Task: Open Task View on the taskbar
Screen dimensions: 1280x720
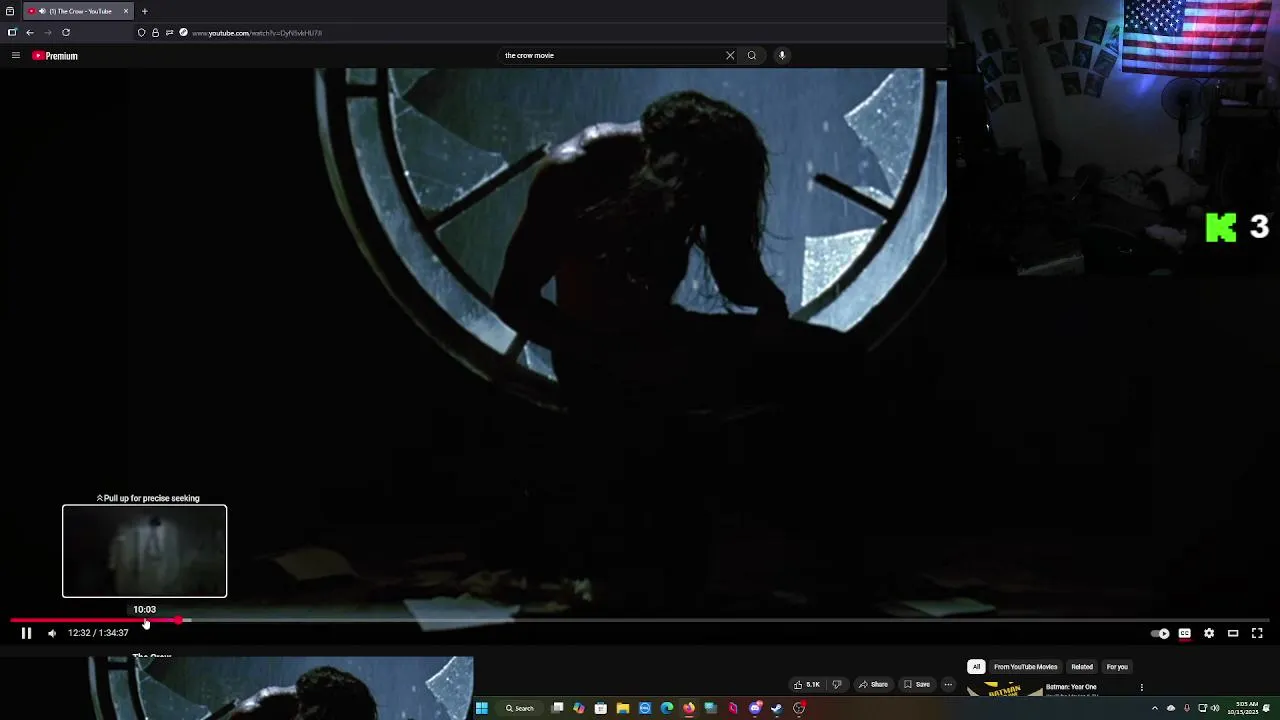Action: (x=558, y=708)
